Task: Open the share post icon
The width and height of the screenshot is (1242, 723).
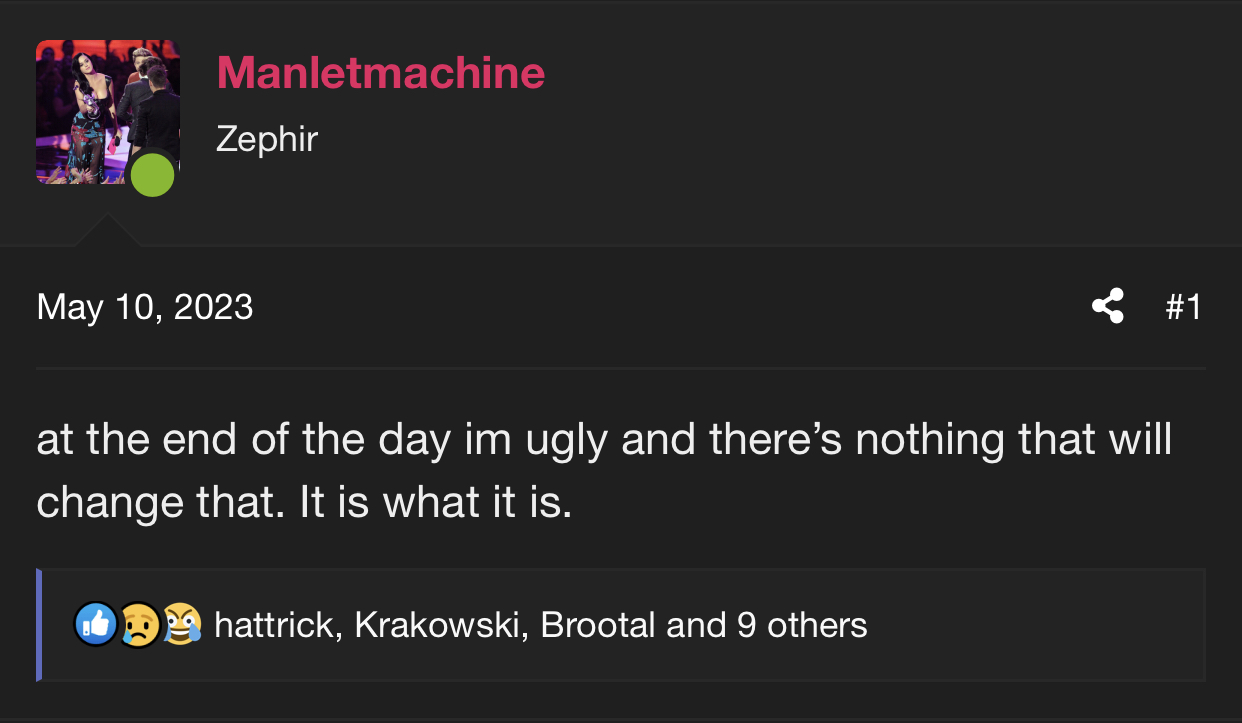Action: [x=1107, y=306]
